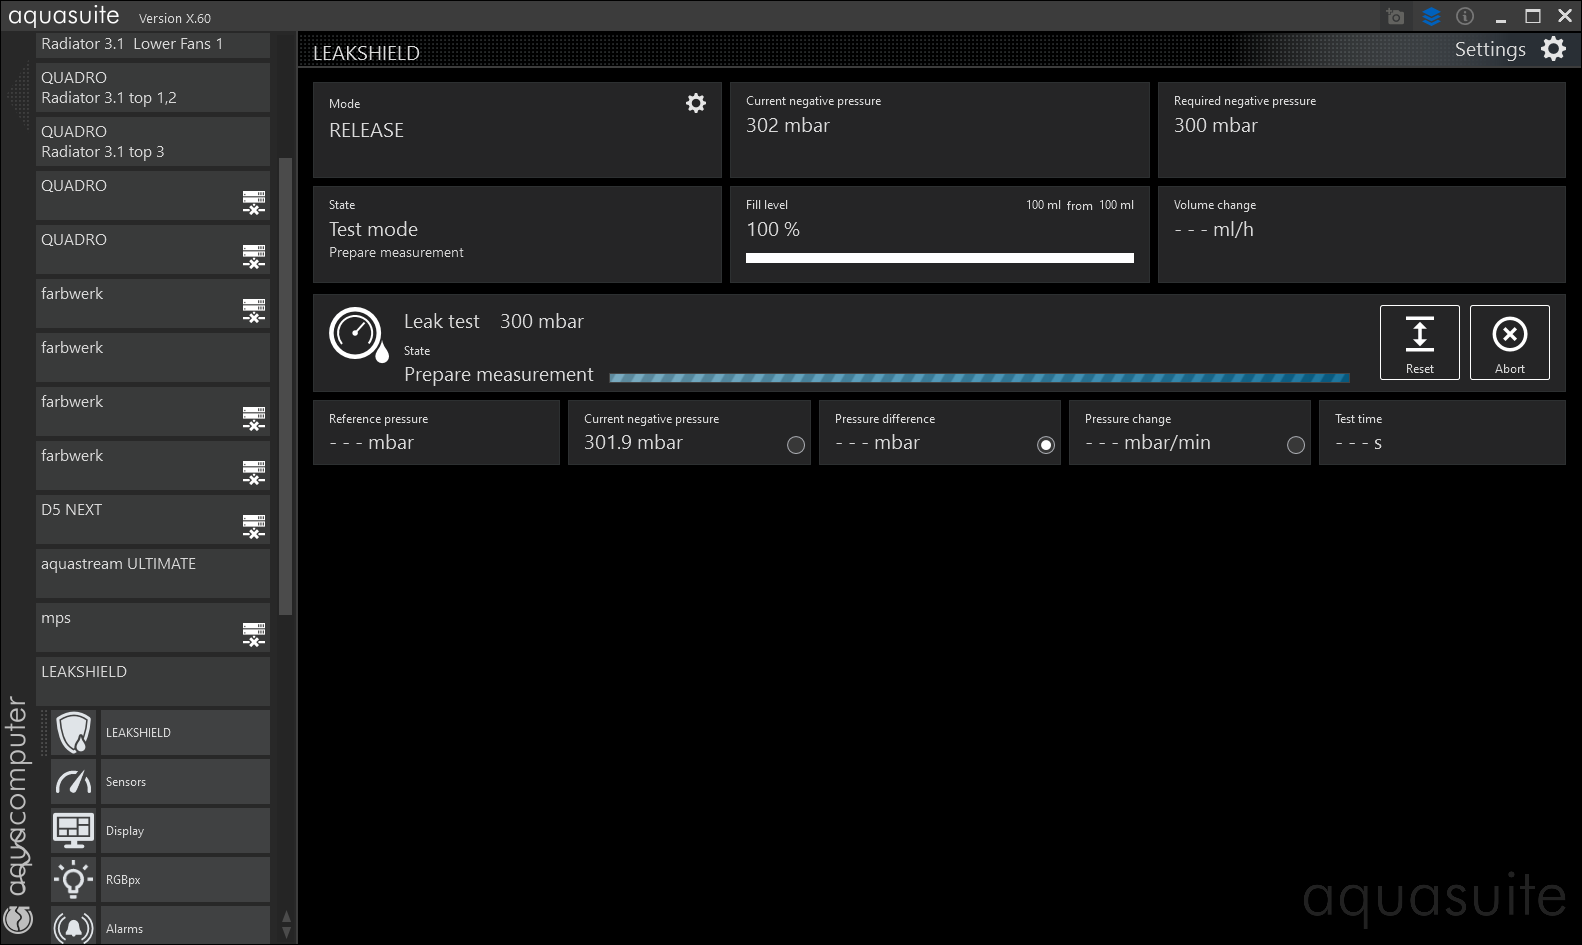
Task: Open the RGBpx light bulb icon
Action: point(73,880)
